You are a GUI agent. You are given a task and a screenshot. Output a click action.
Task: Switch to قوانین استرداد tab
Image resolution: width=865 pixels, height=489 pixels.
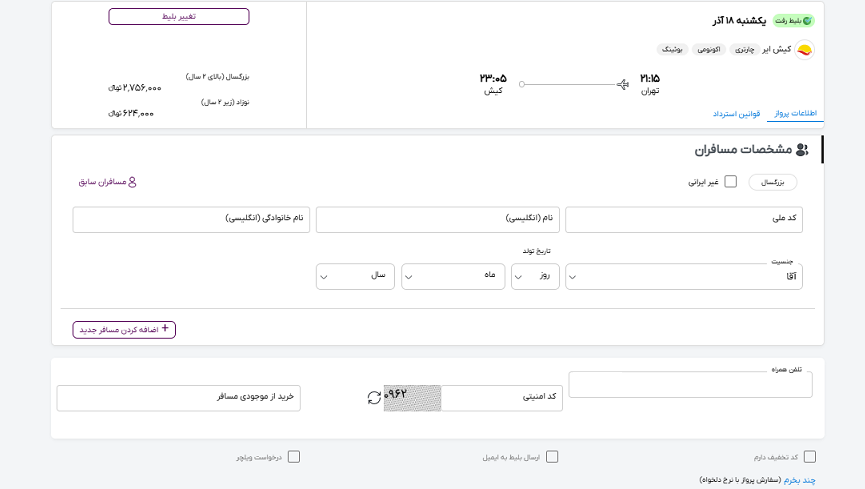tap(736, 114)
